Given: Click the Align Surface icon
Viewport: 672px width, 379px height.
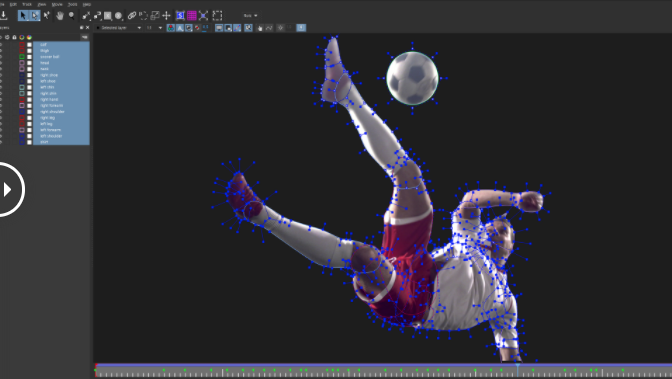Looking at the screenshot, I should click(x=204, y=16).
